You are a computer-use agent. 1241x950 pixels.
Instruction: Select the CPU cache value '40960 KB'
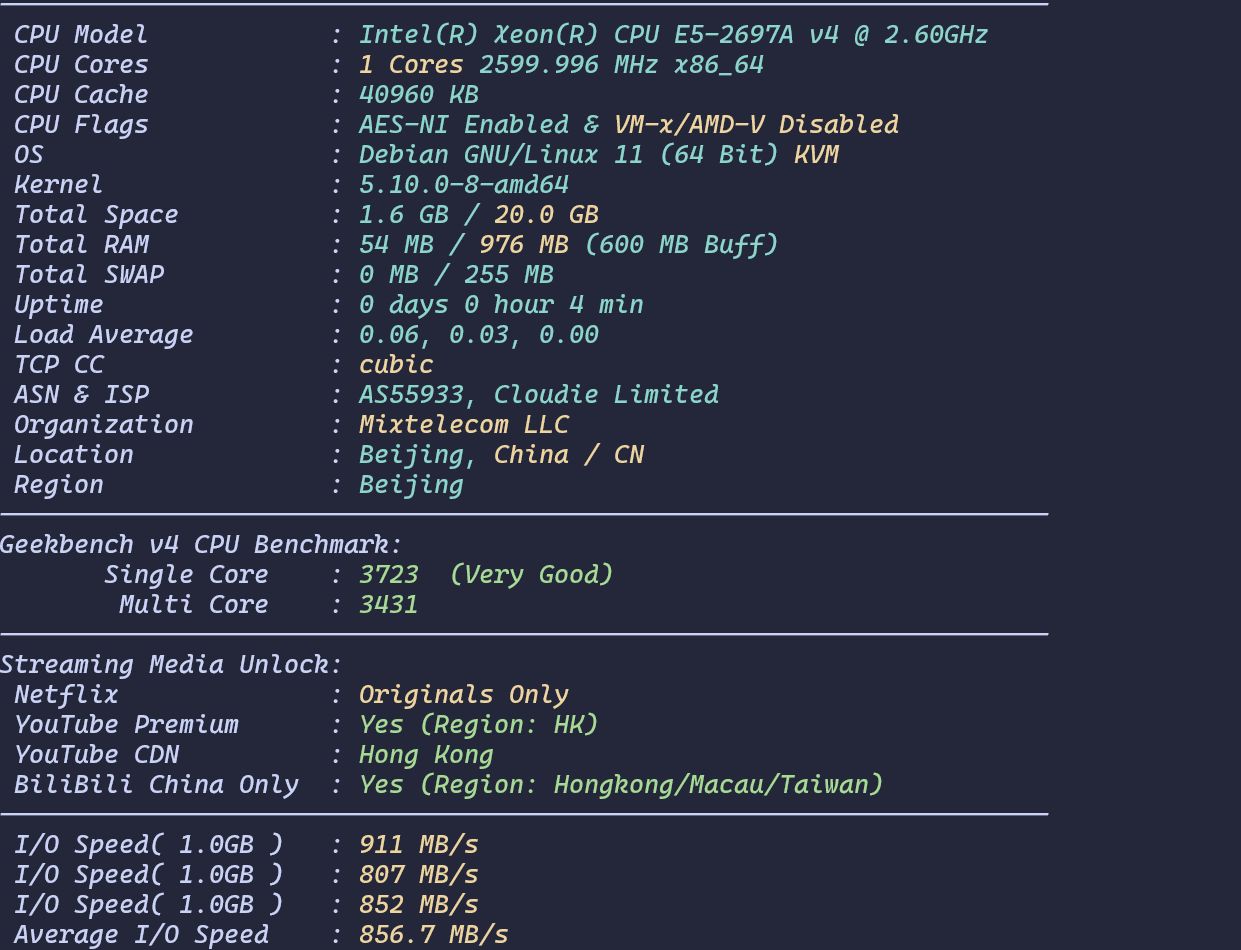click(419, 95)
